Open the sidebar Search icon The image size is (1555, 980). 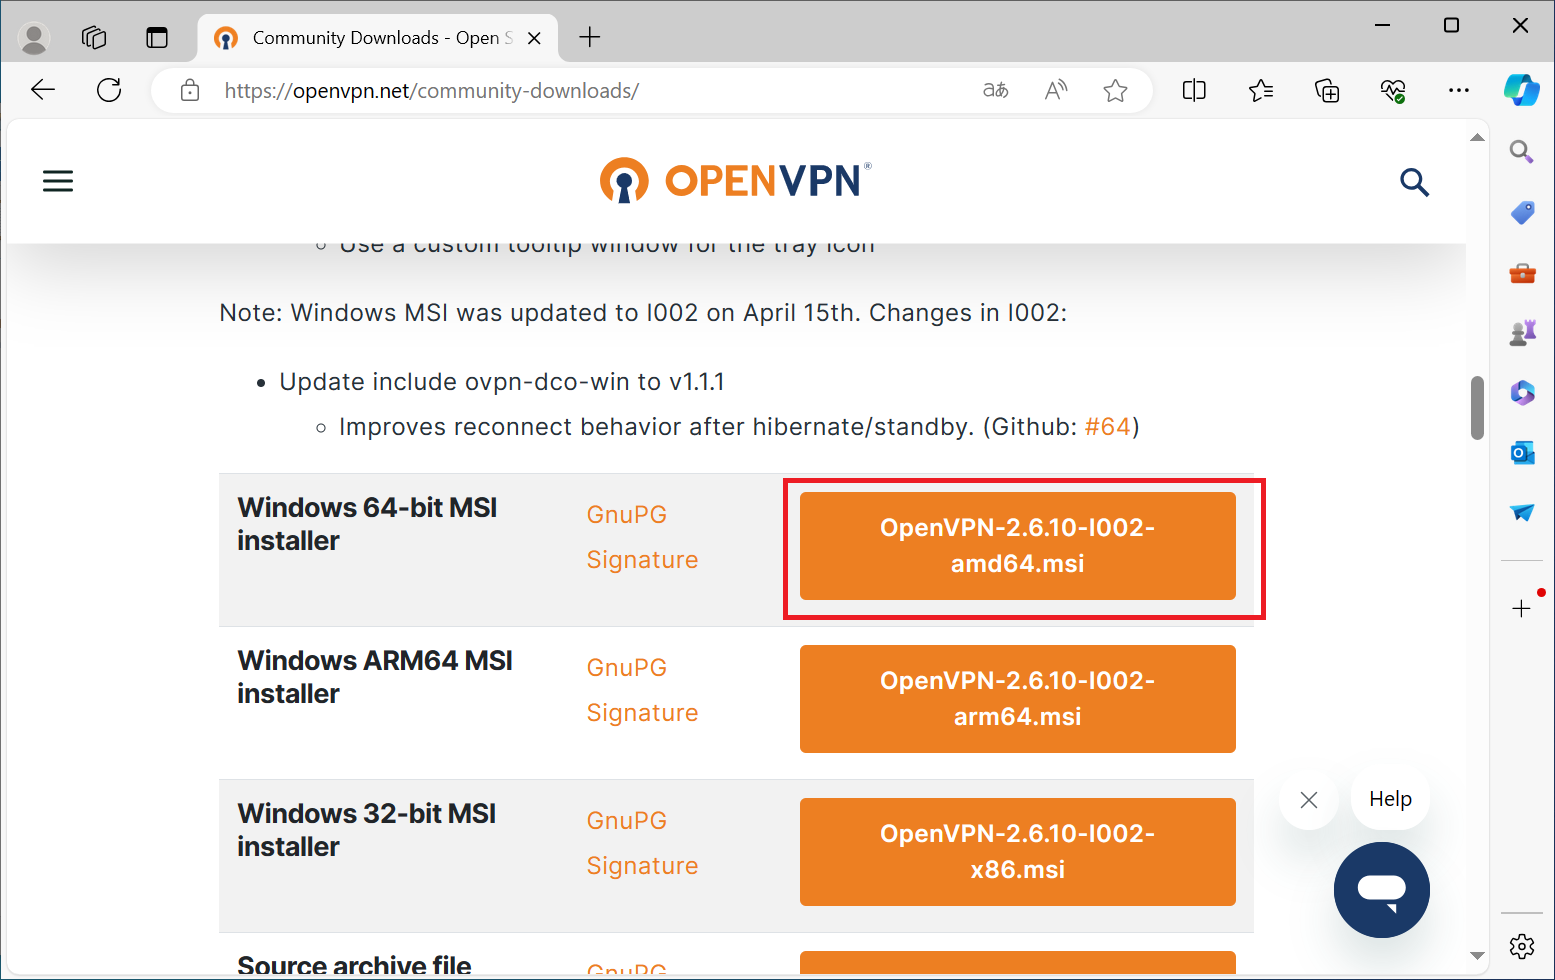[x=1522, y=152]
